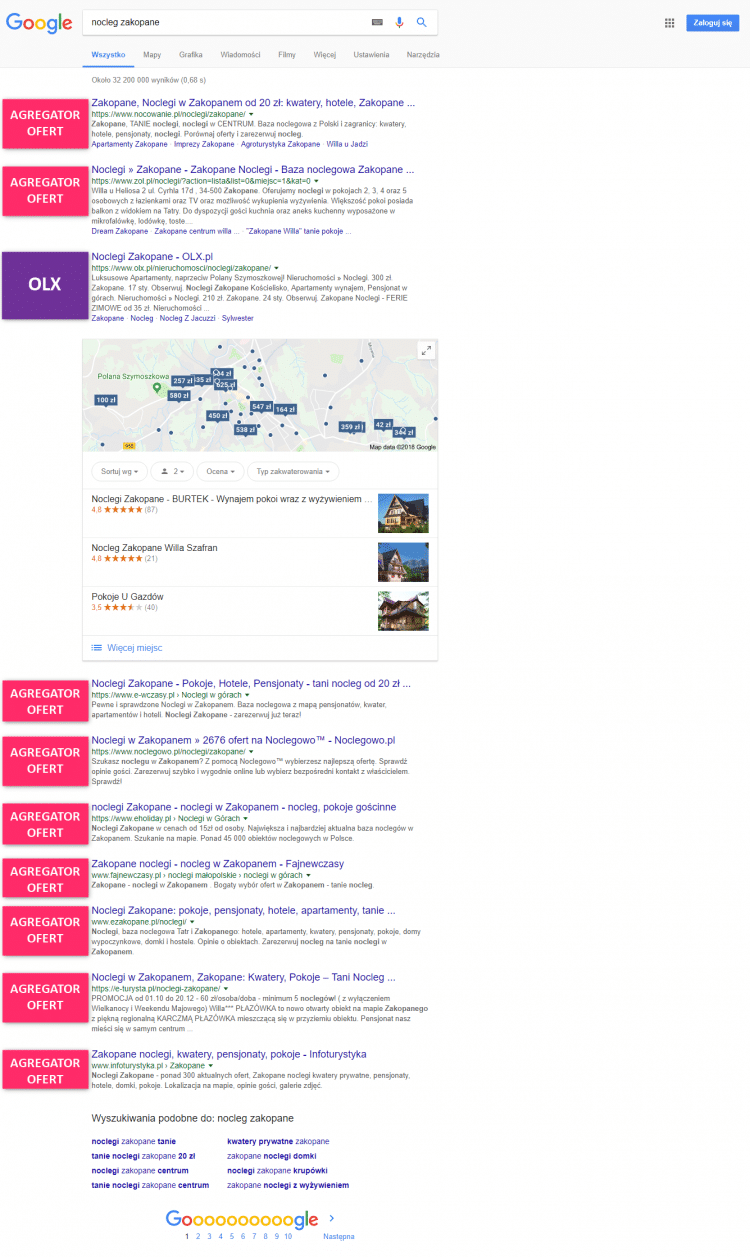Screen dimensions: 750x1257
Task: Open the Infoturystyka result title
Action: tap(229, 1054)
